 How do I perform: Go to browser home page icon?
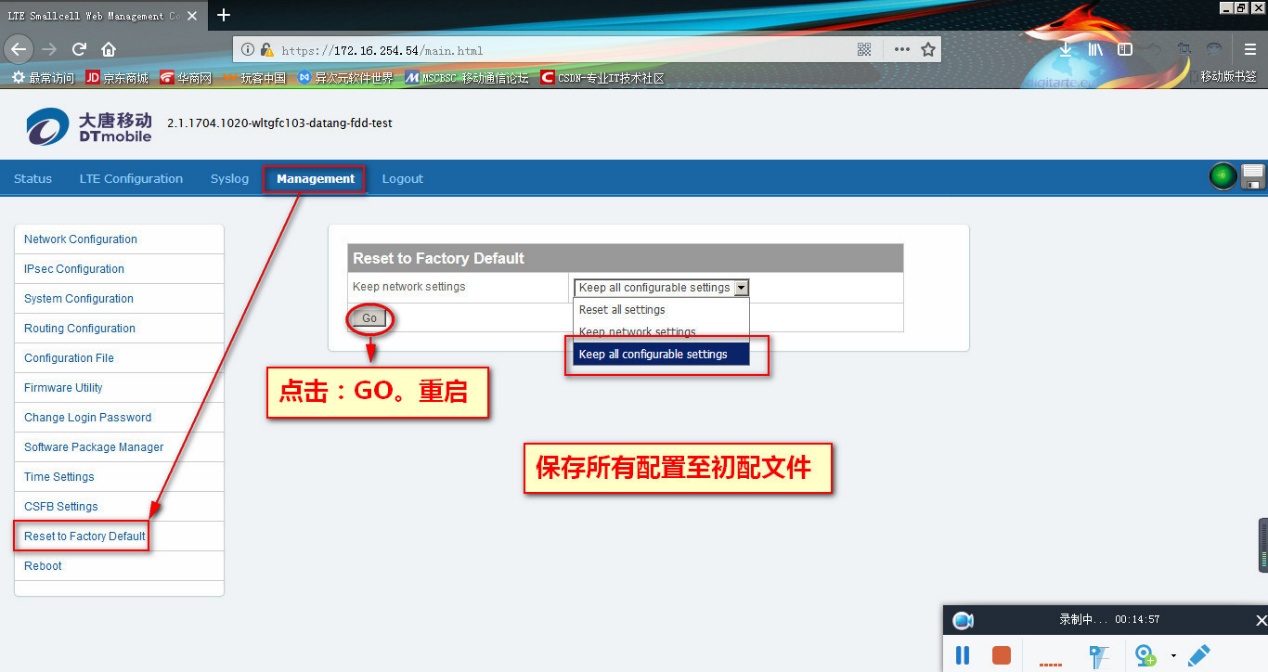coord(108,49)
